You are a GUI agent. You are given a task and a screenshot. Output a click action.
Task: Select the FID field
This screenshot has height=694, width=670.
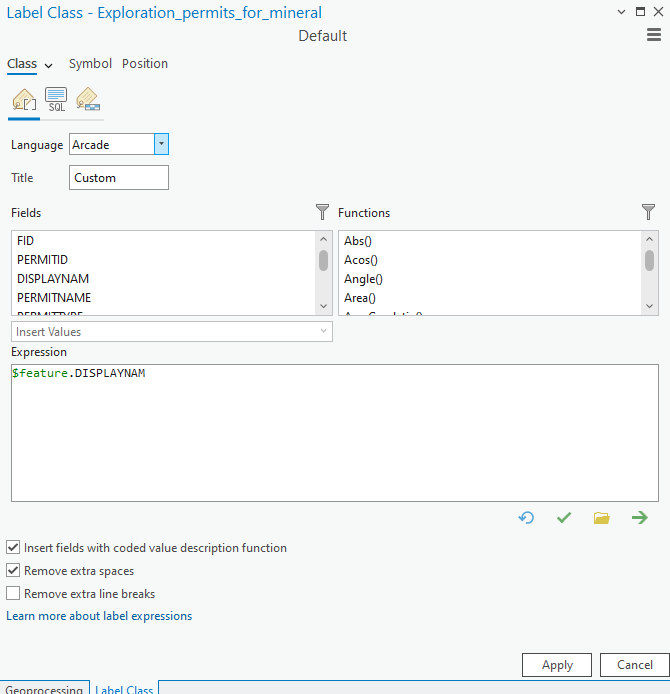(25, 241)
